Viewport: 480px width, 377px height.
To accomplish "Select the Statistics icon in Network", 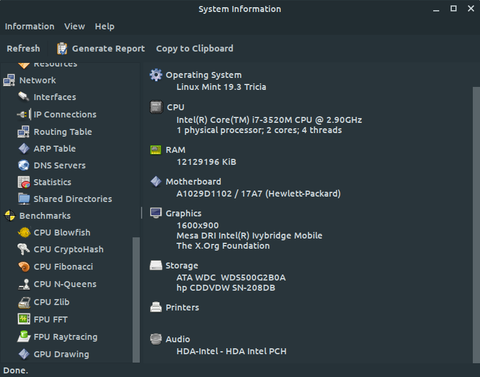I will (24, 182).
